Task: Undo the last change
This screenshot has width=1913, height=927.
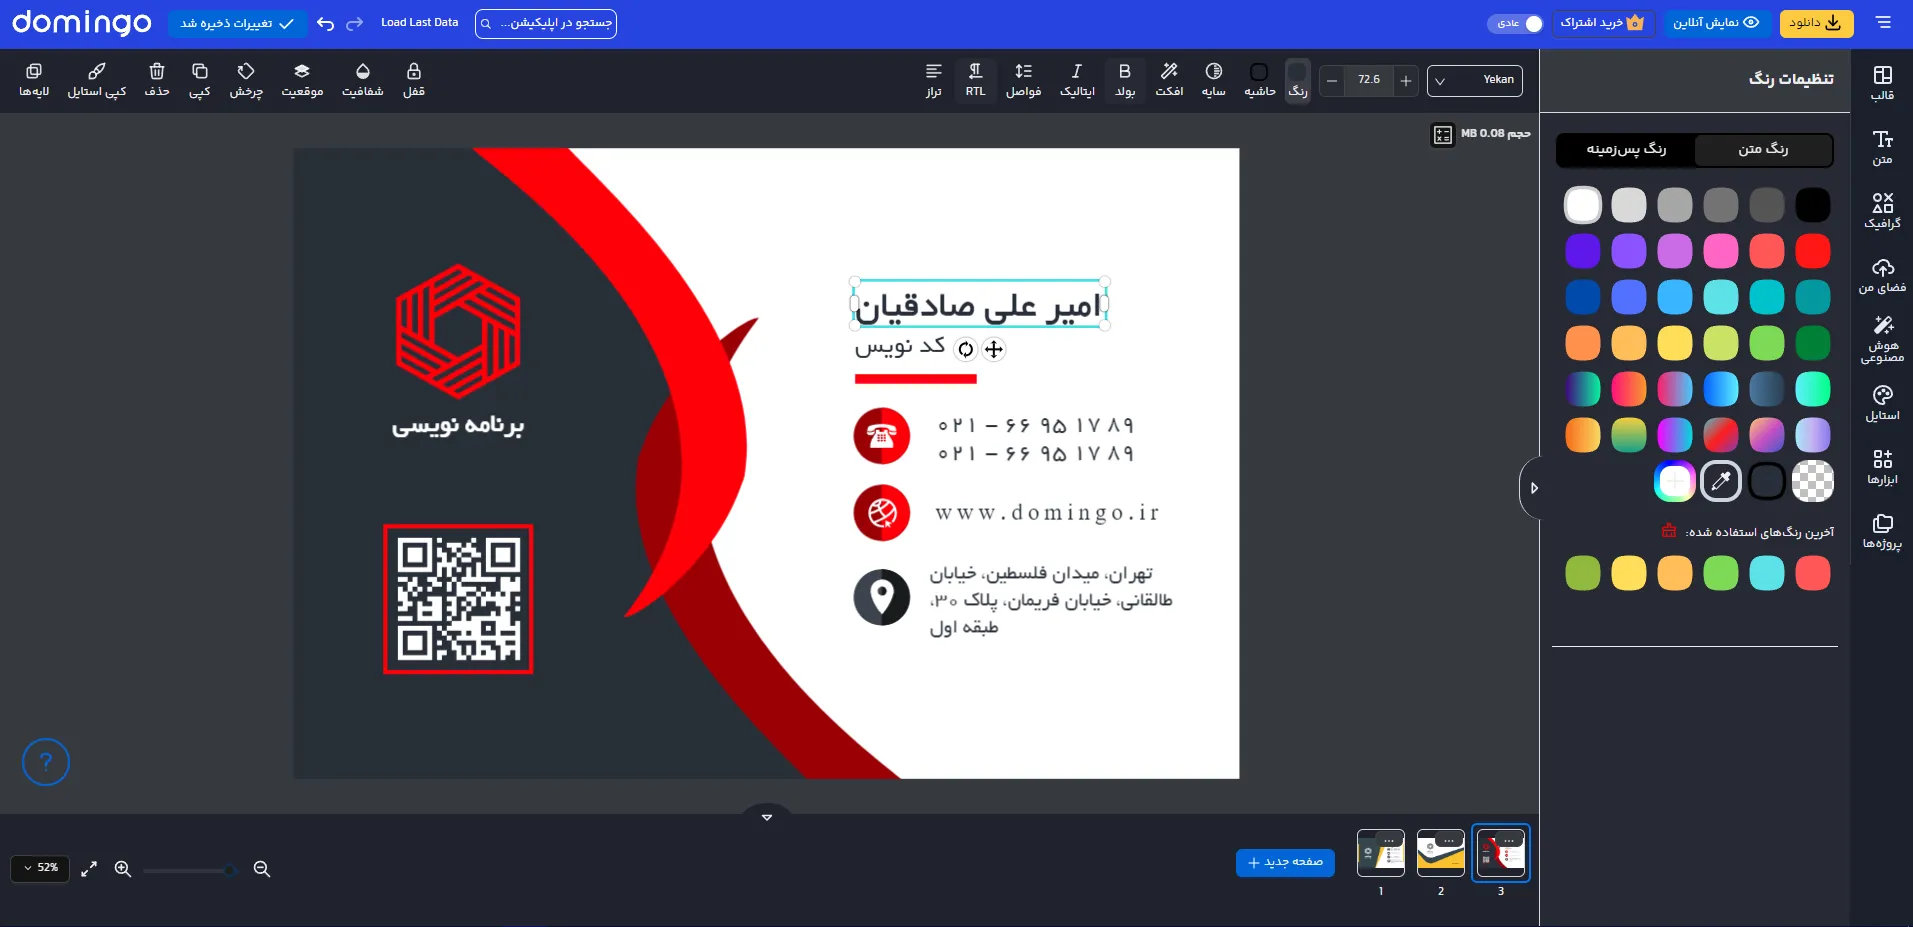Action: pyautogui.click(x=325, y=23)
